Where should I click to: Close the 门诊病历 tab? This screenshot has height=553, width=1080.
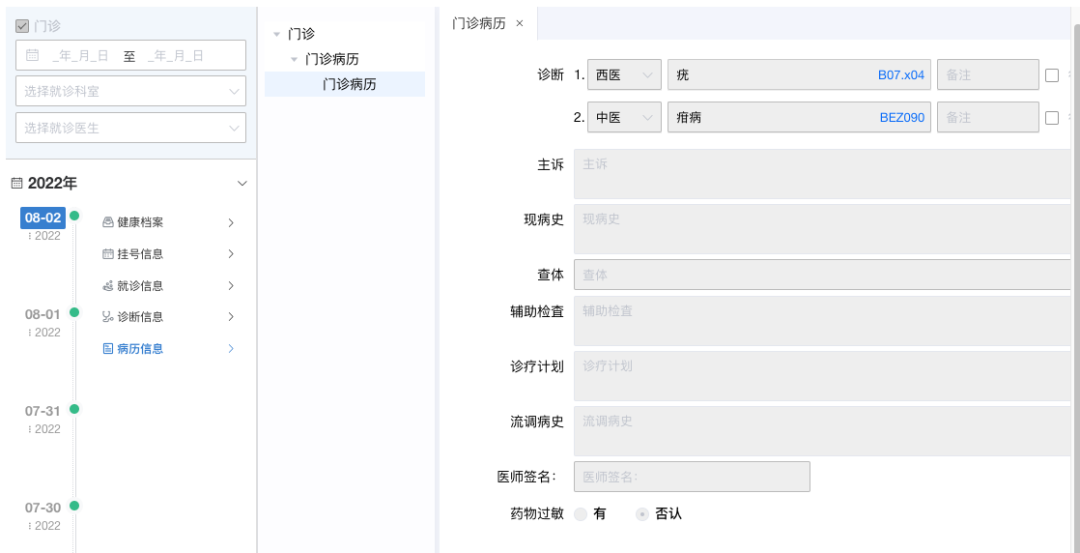pos(519,23)
